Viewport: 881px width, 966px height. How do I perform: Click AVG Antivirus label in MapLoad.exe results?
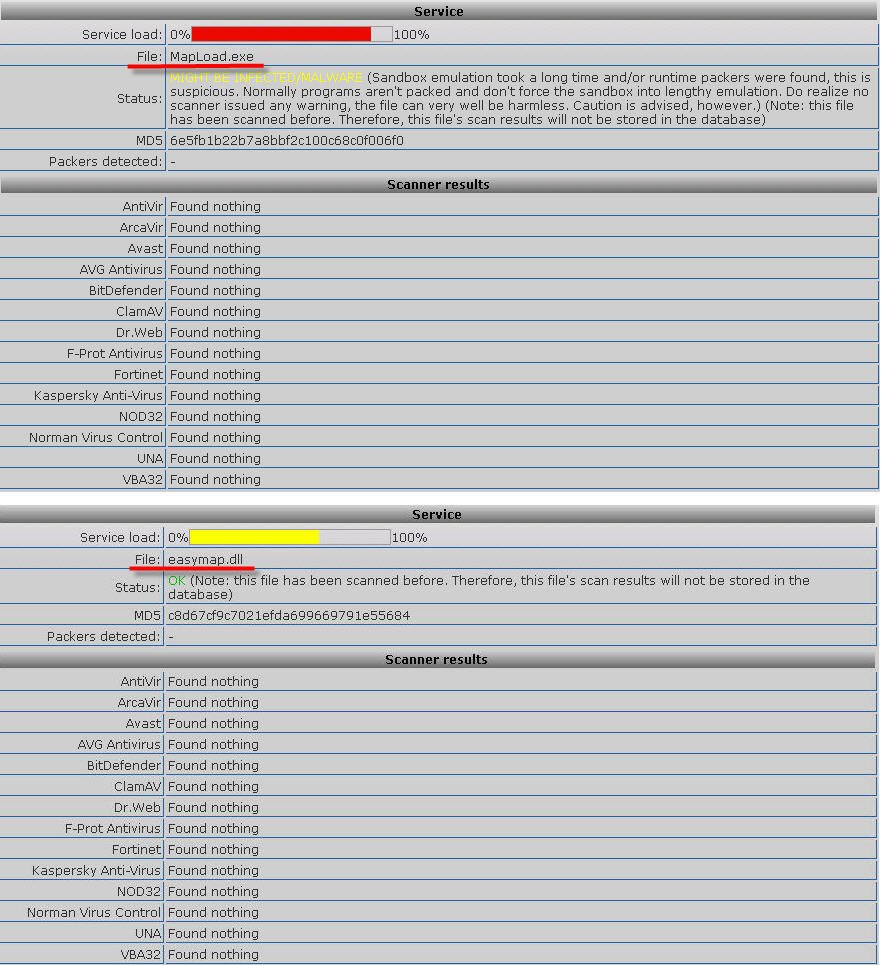[121, 269]
